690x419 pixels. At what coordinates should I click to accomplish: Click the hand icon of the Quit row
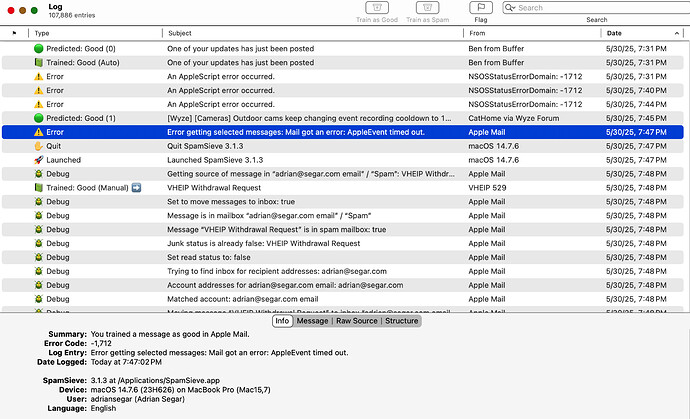39,146
